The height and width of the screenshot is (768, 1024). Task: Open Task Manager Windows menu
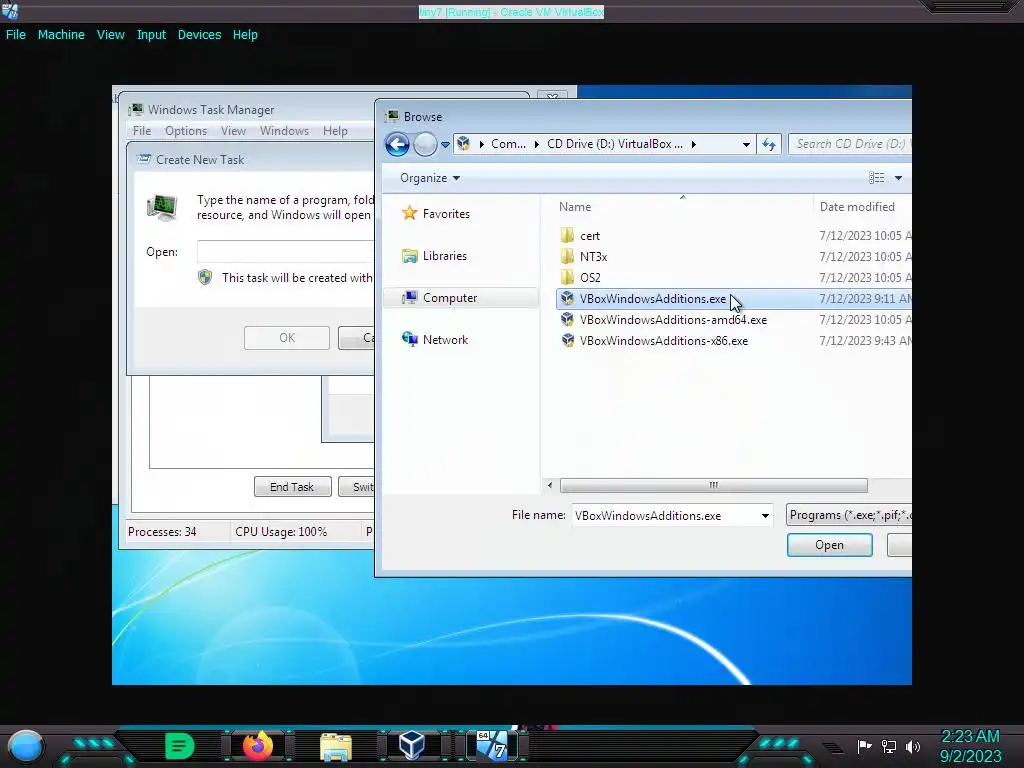[284, 131]
